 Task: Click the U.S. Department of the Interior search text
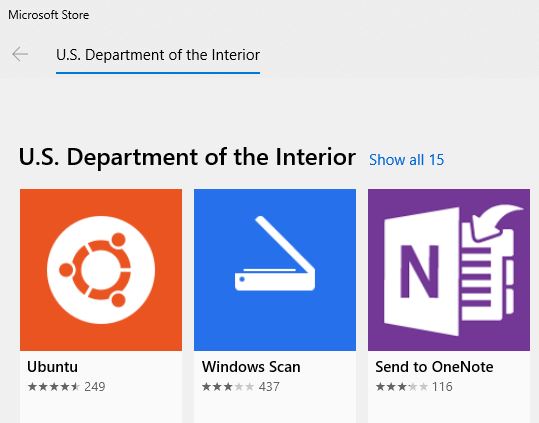click(158, 55)
